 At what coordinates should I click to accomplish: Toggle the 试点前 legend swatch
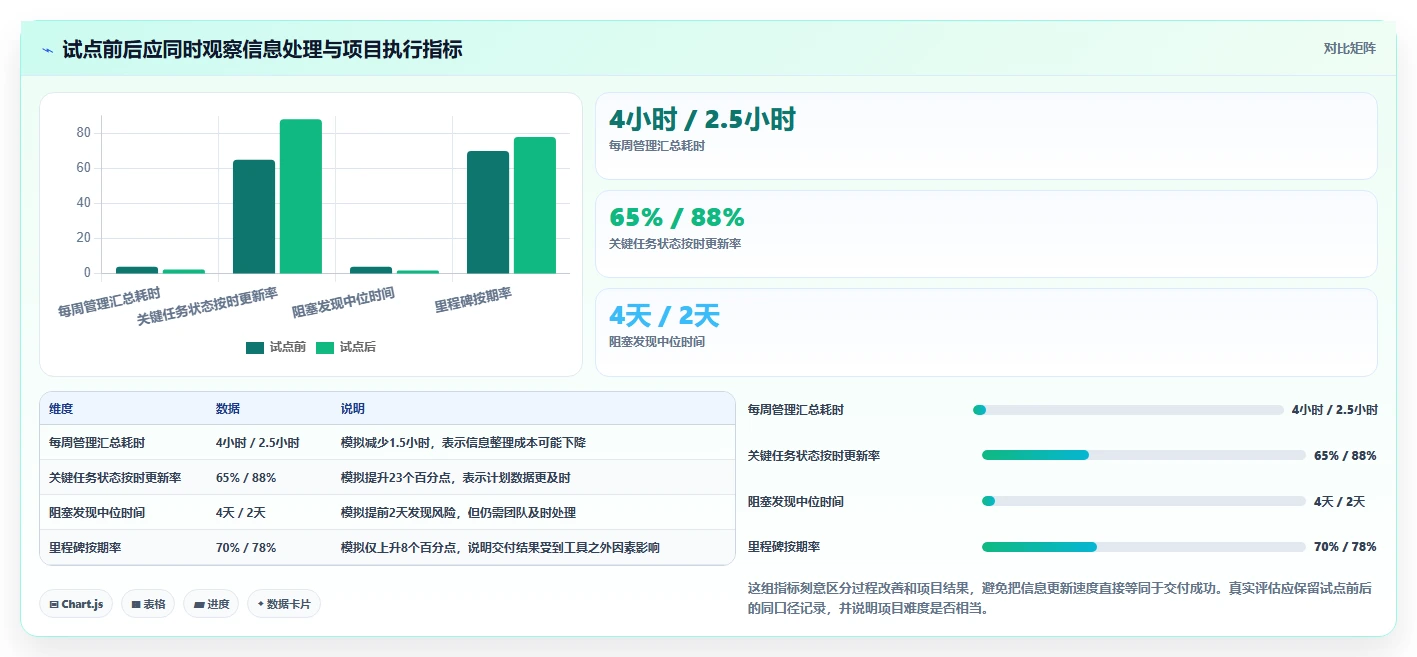(255, 348)
